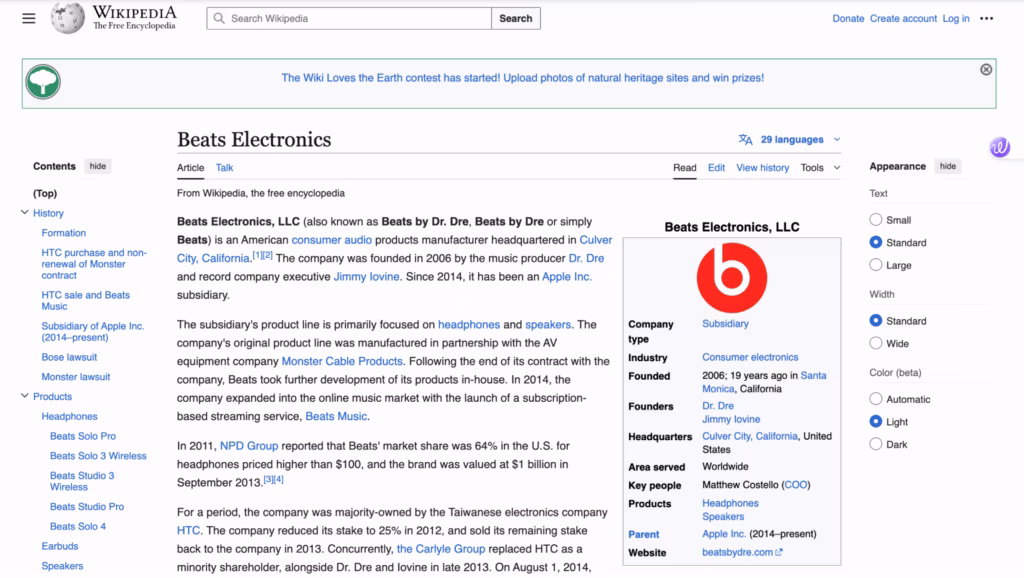Click the Search button

(515, 18)
